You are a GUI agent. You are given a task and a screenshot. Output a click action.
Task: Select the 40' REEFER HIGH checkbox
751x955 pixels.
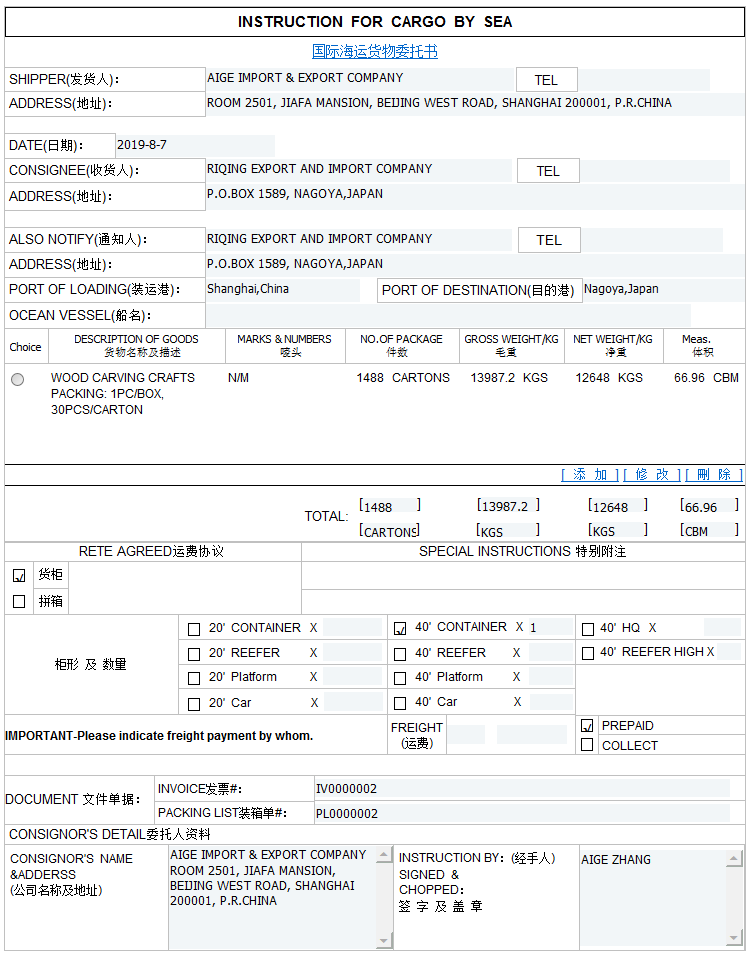click(x=588, y=653)
